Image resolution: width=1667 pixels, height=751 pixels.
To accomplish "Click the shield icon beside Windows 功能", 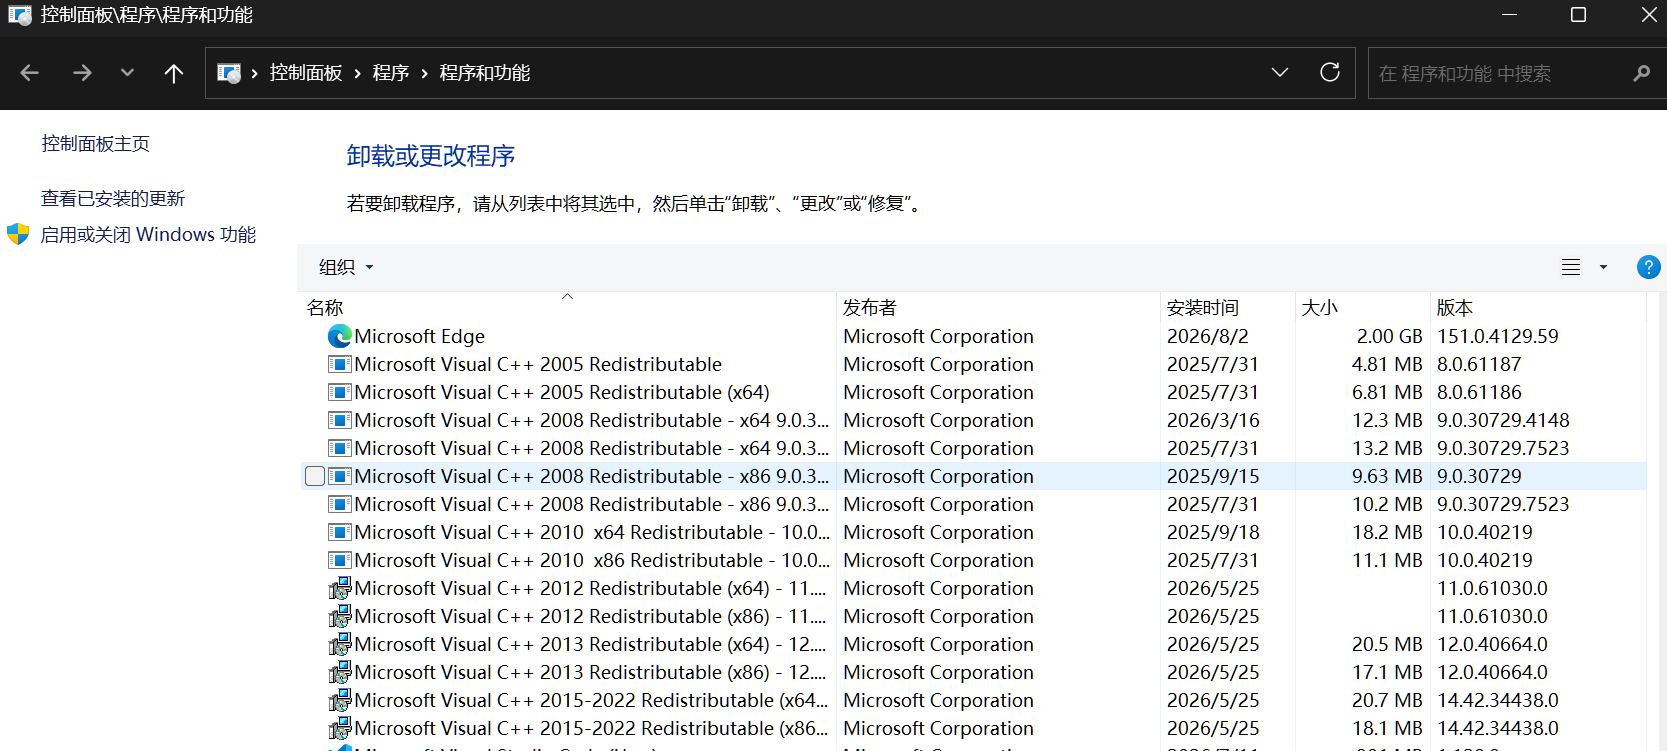I will [18, 235].
